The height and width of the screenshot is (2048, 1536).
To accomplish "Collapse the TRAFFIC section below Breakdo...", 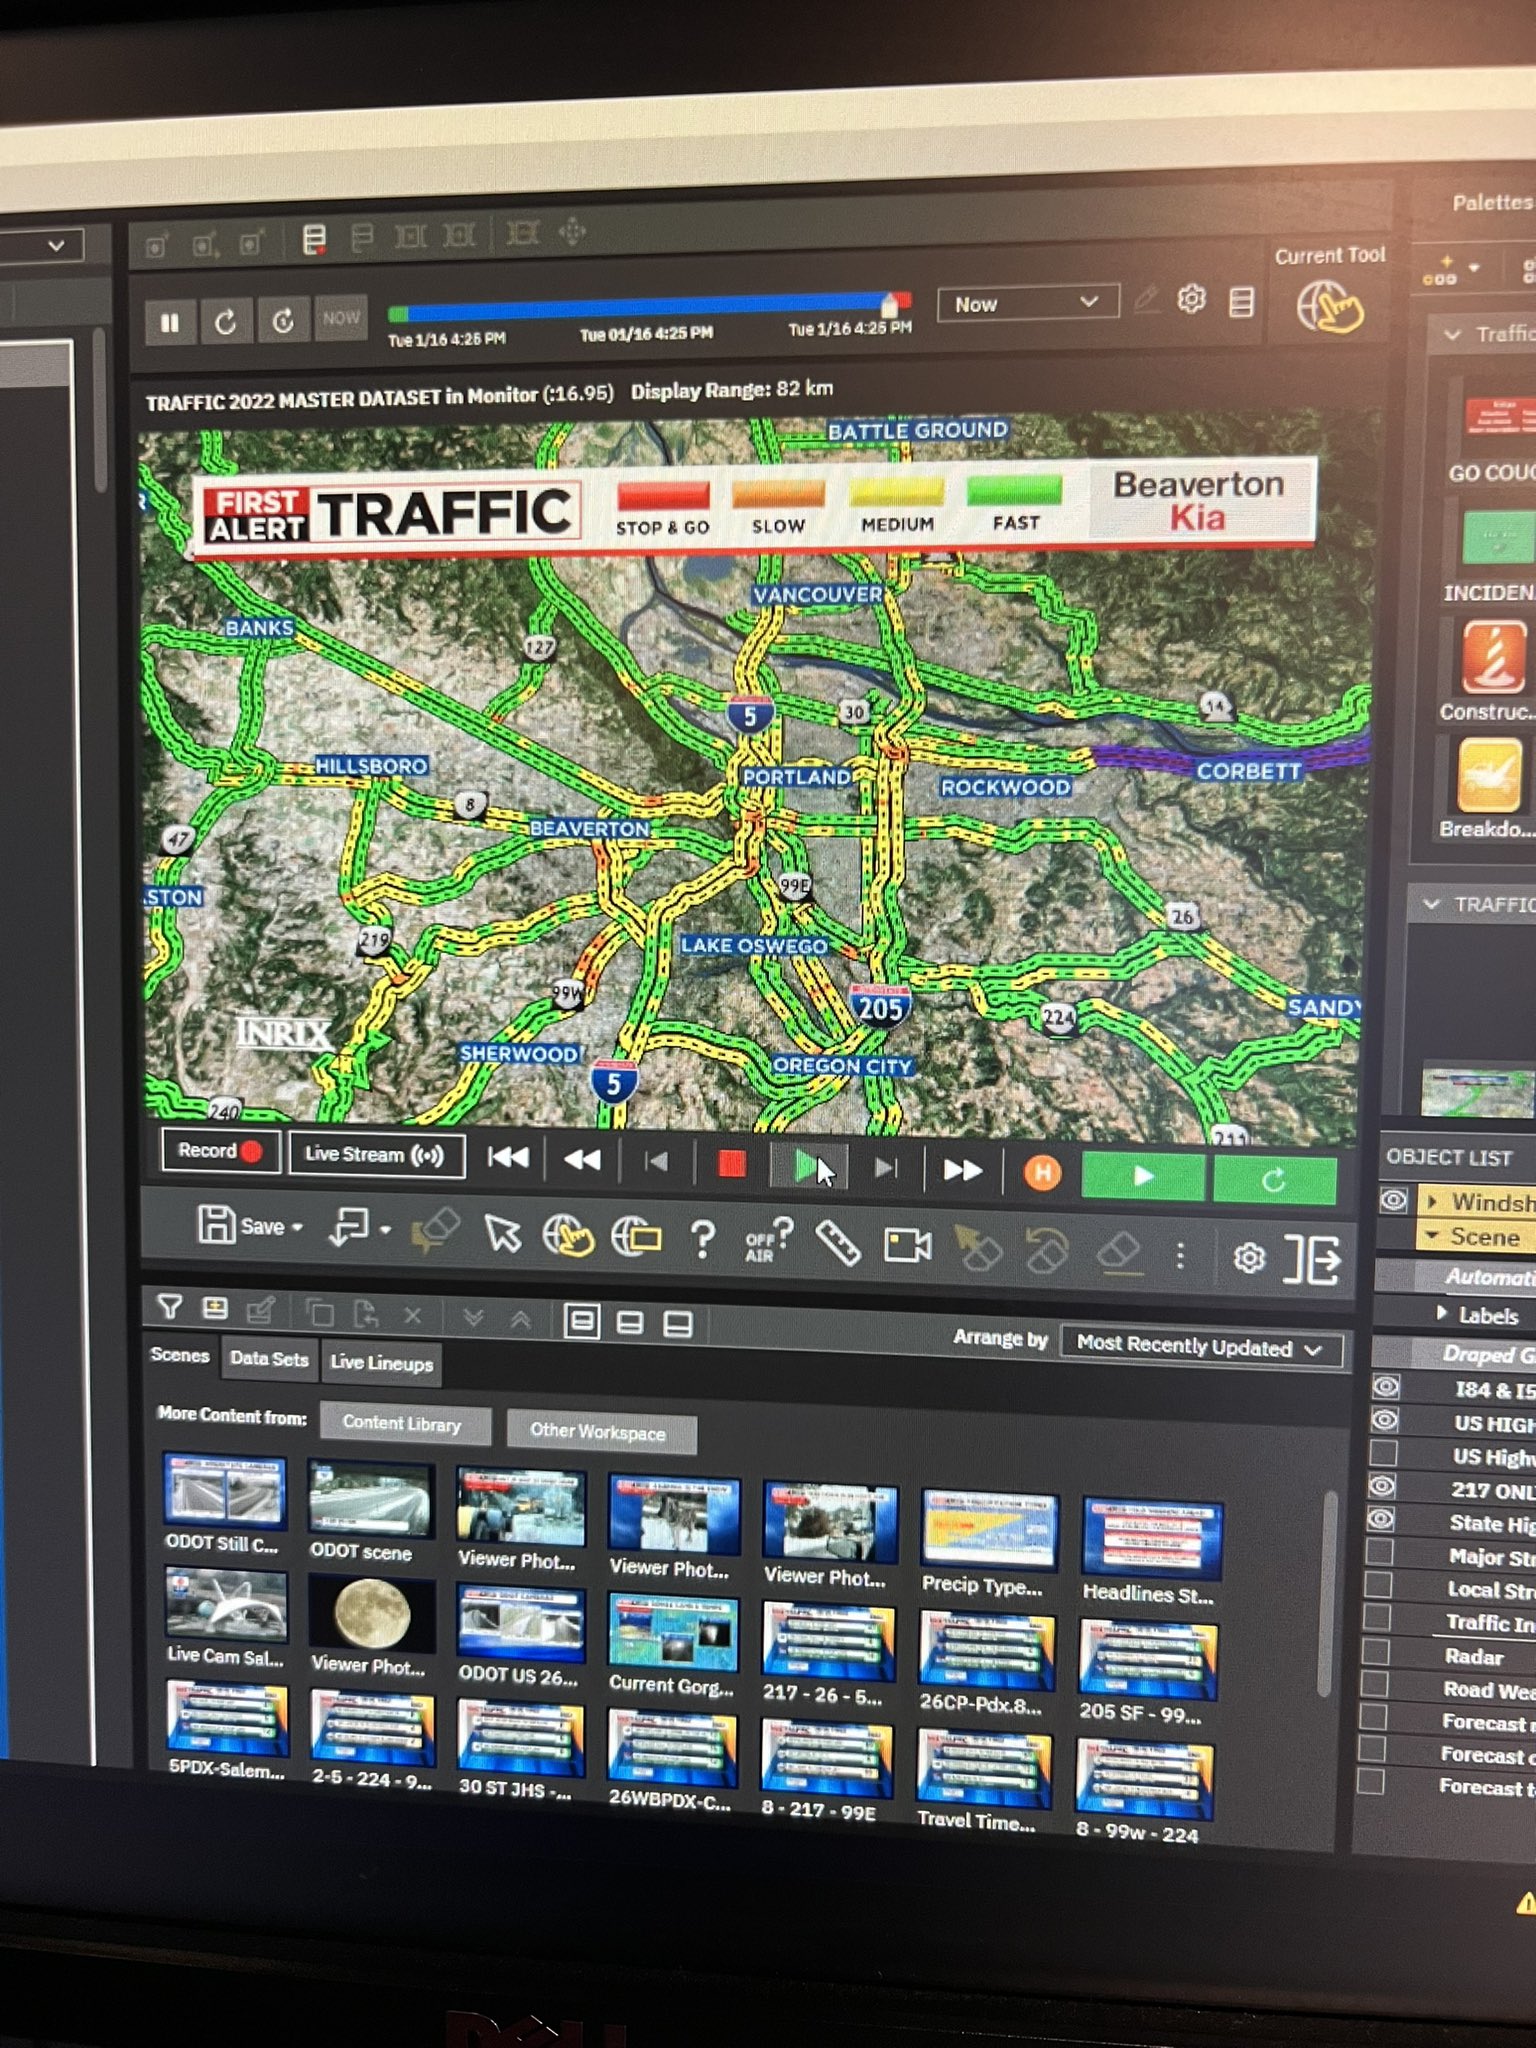I will click(1433, 904).
